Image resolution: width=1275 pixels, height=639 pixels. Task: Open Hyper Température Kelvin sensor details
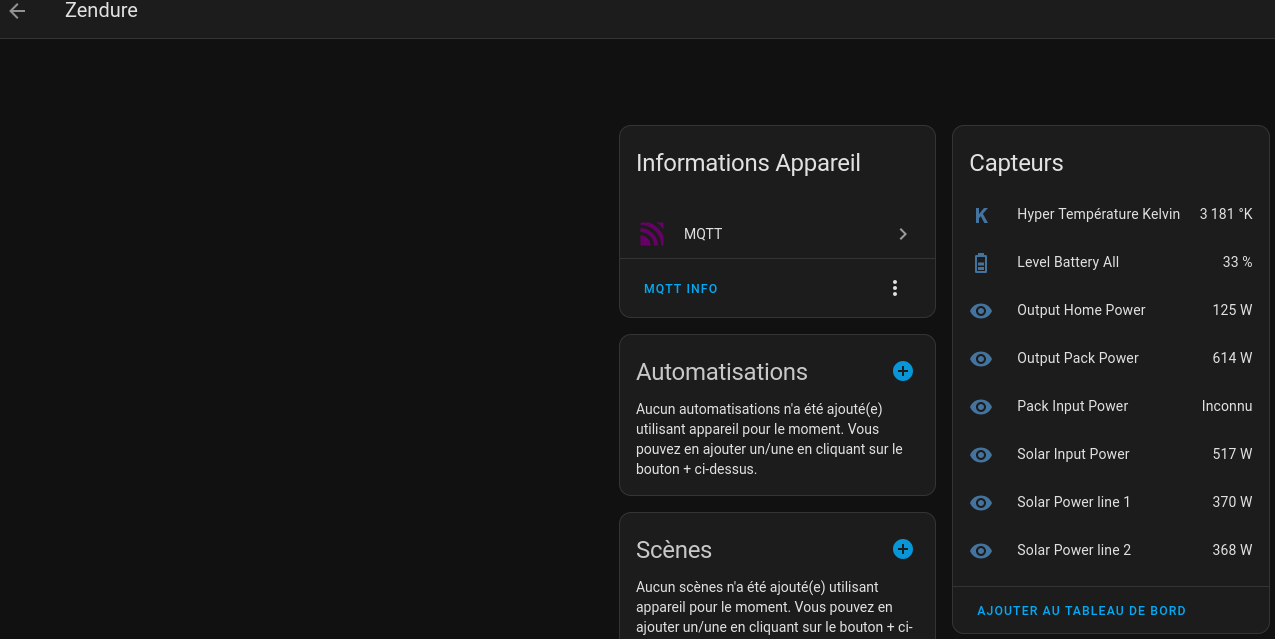(x=1098, y=214)
